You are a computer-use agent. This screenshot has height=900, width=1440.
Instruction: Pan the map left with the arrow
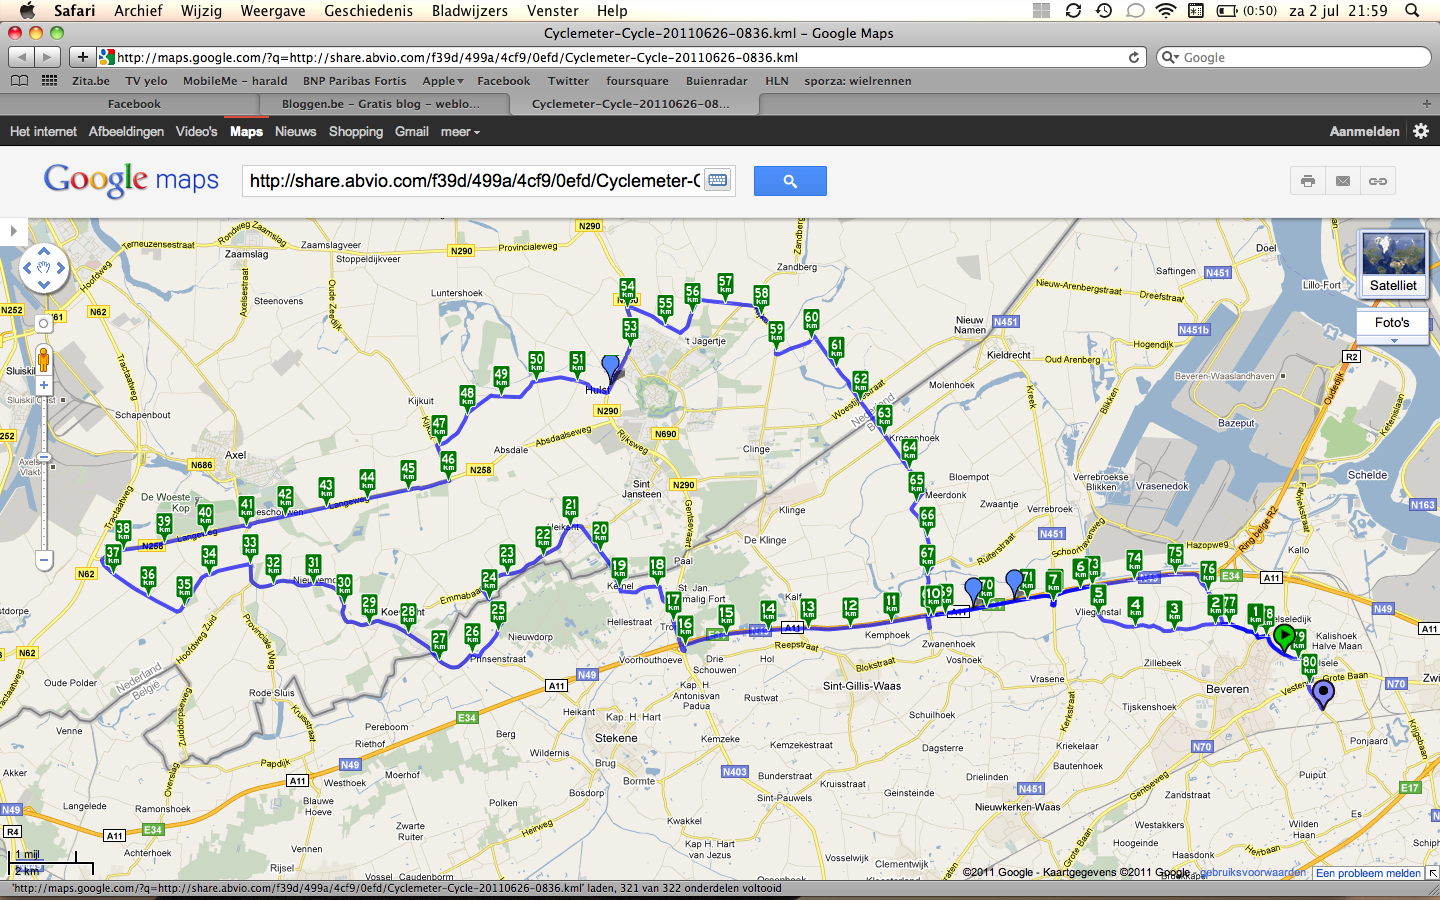pyautogui.click(x=27, y=268)
